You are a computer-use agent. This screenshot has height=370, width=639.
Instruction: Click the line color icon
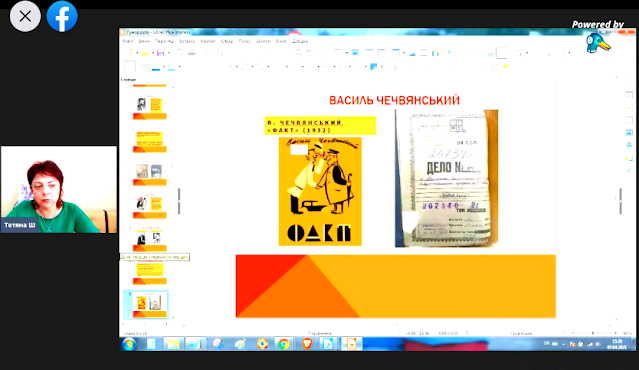click(155, 67)
